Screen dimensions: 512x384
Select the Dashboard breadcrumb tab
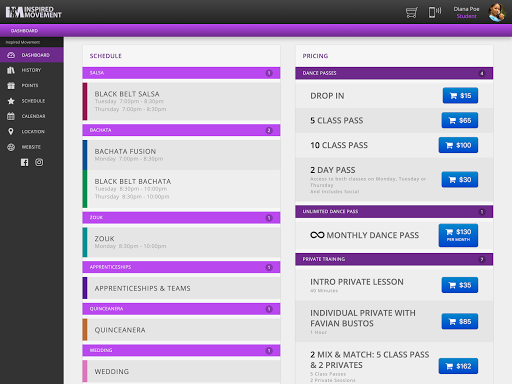pos(24,31)
